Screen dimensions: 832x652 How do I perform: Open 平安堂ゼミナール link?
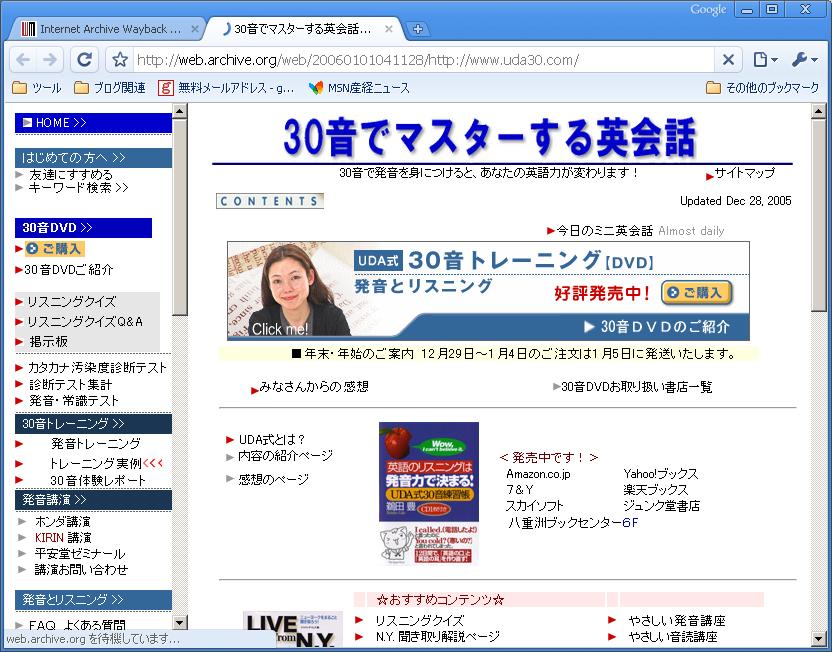tap(80, 554)
